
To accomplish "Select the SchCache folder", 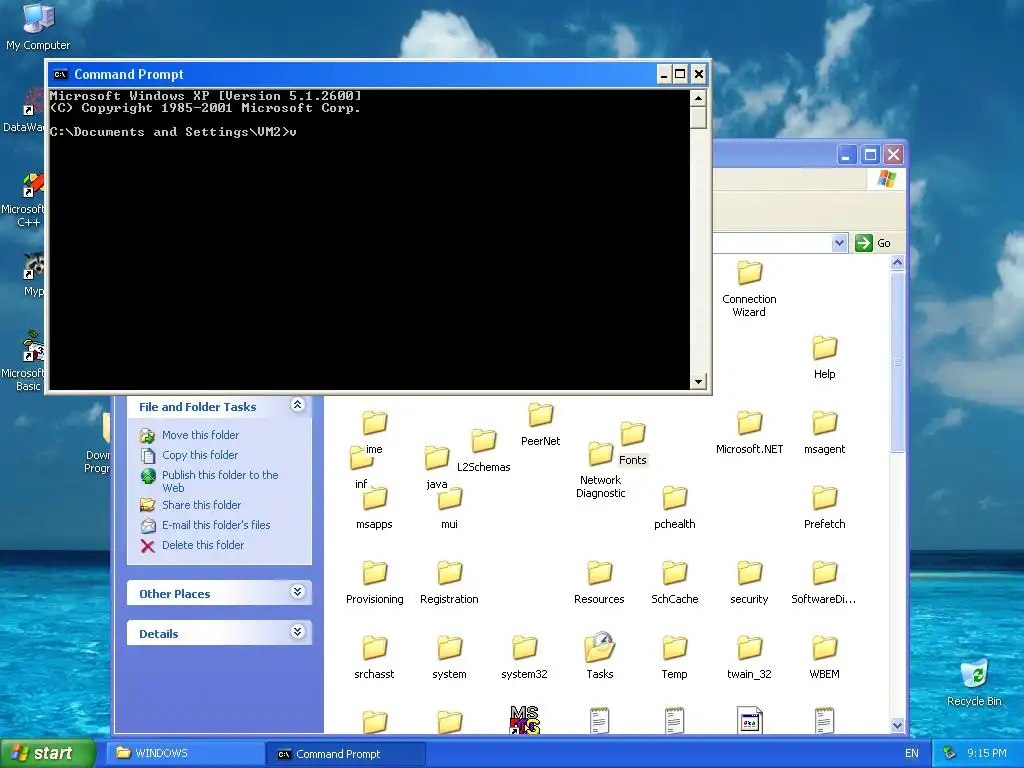I will tap(675, 583).
